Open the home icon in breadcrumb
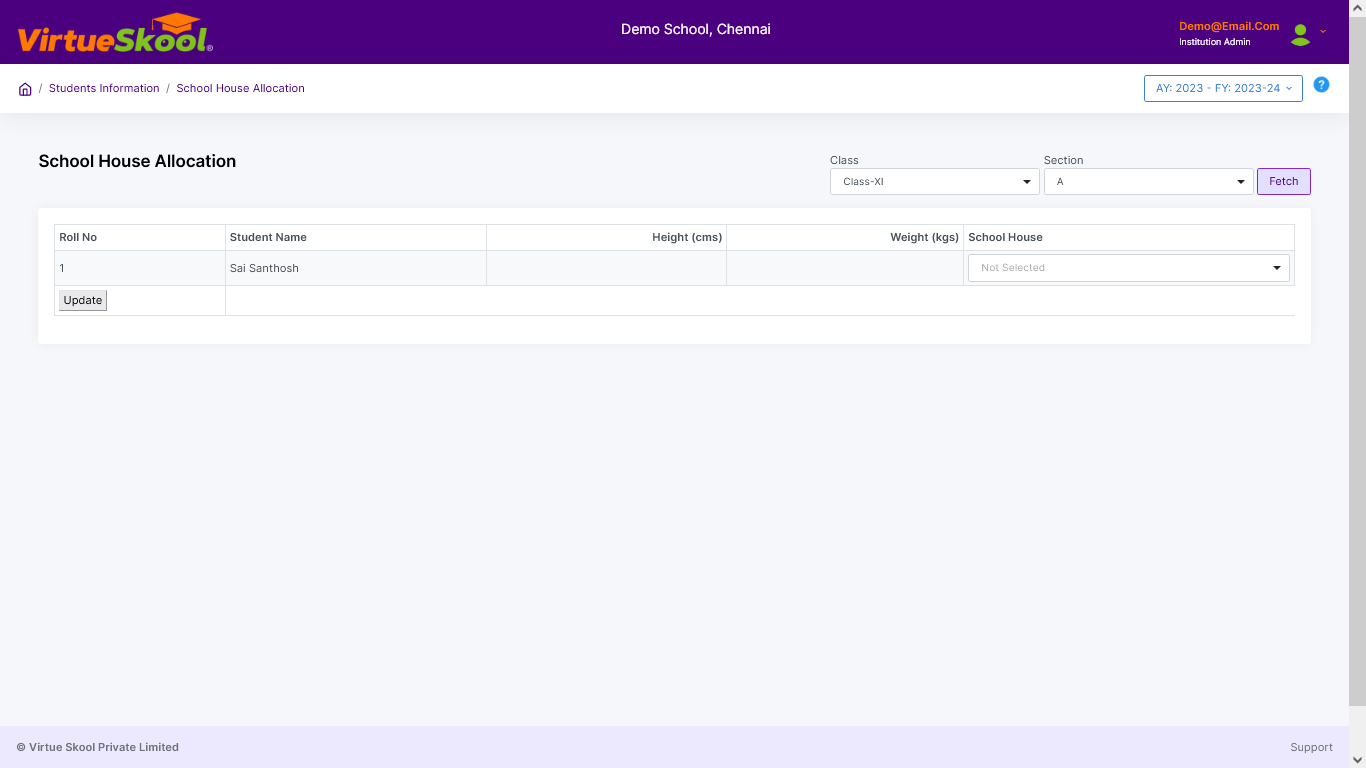The width and height of the screenshot is (1366, 768). (25, 89)
